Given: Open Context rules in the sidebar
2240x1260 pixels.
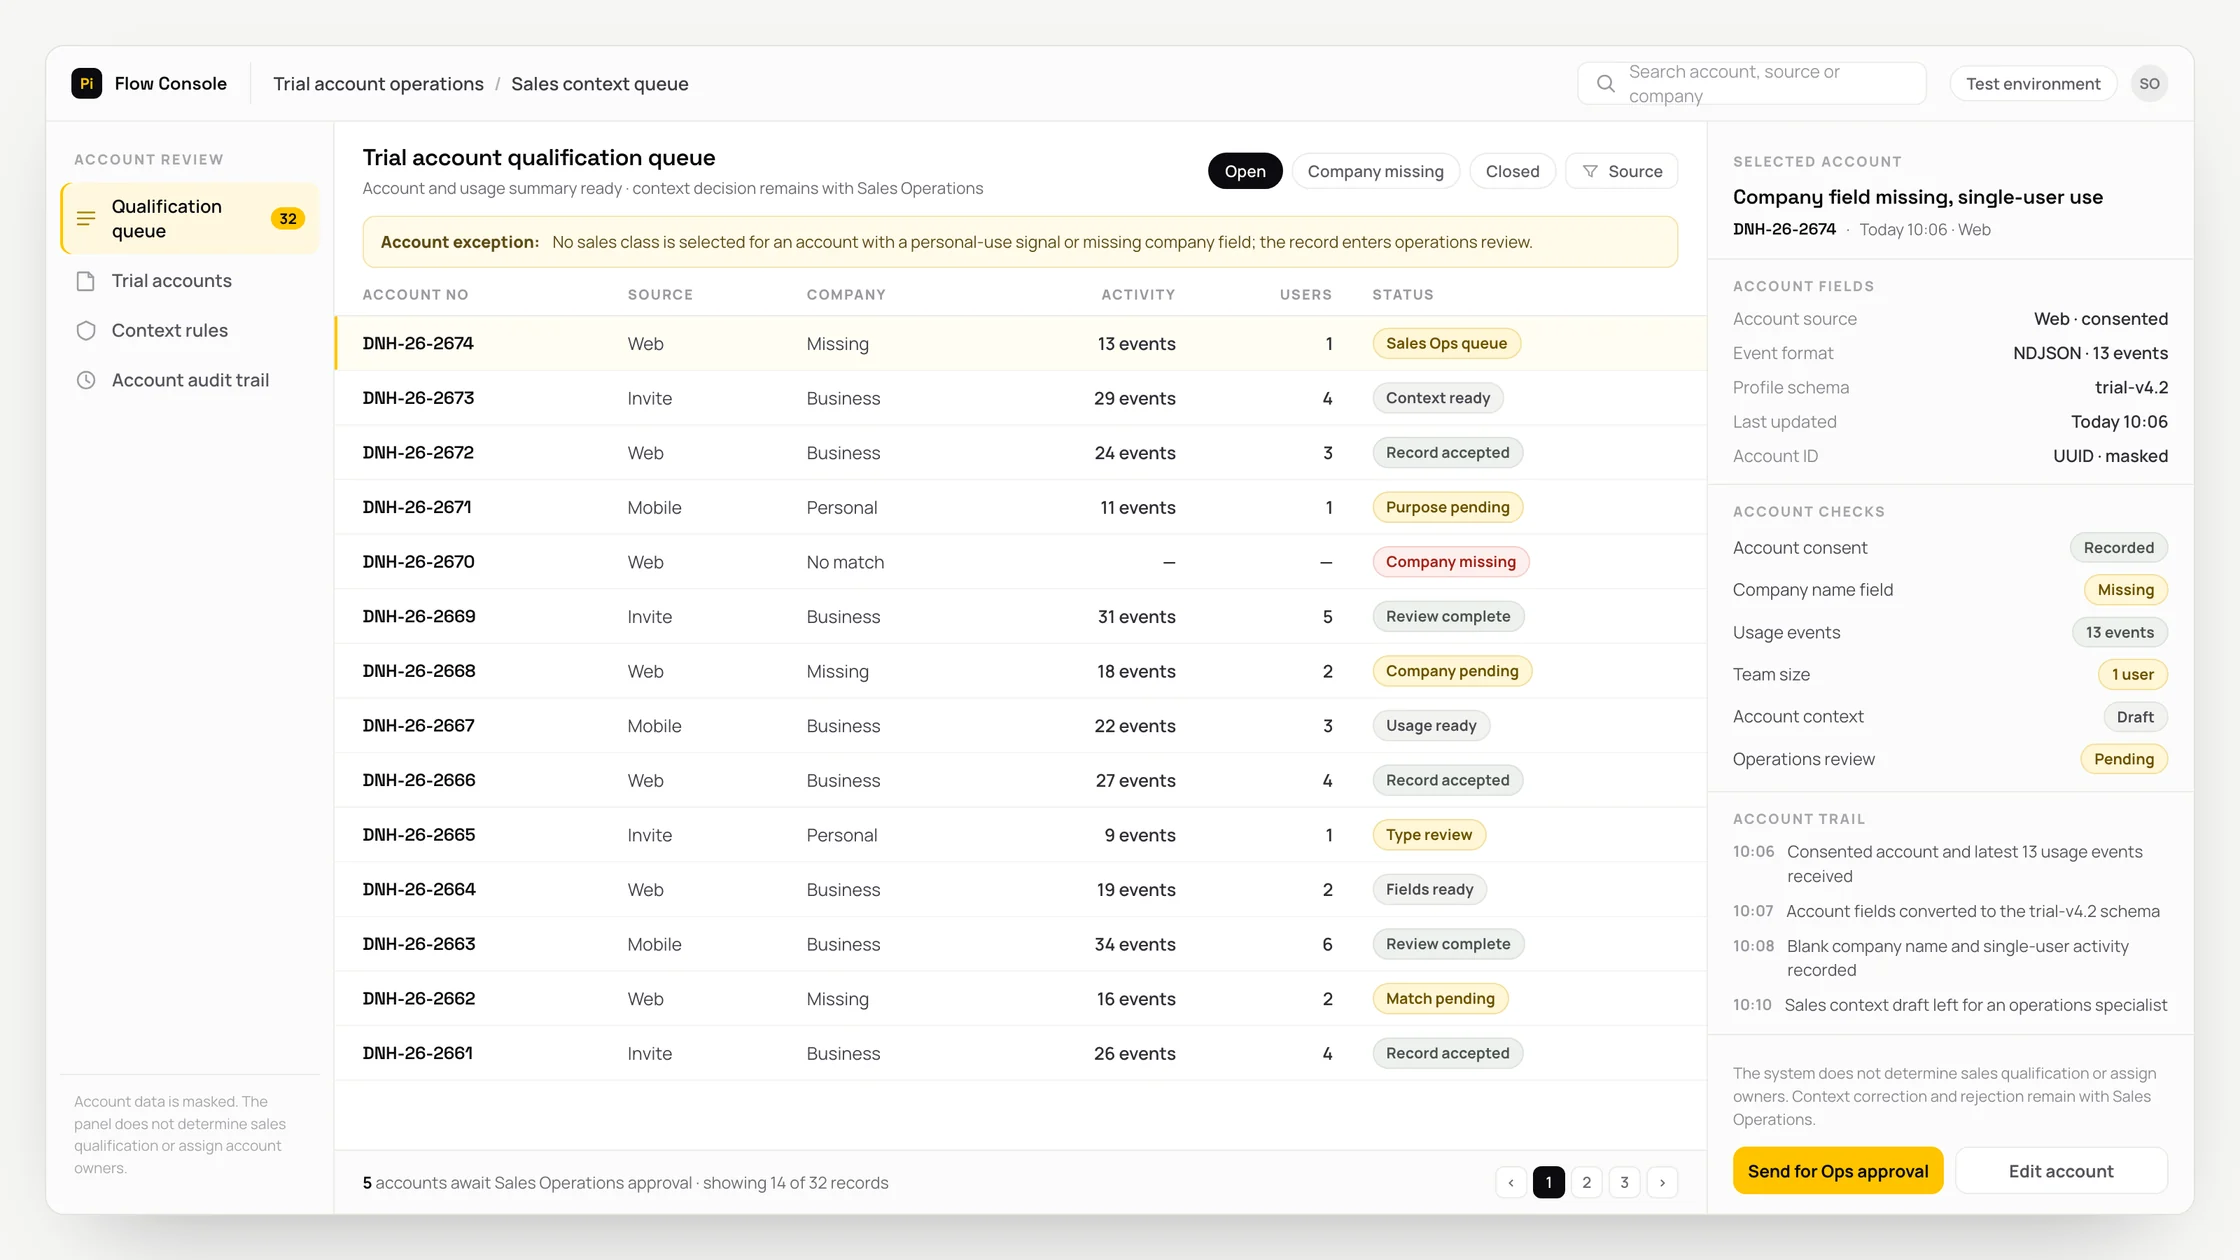Looking at the screenshot, I should click(190, 331).
